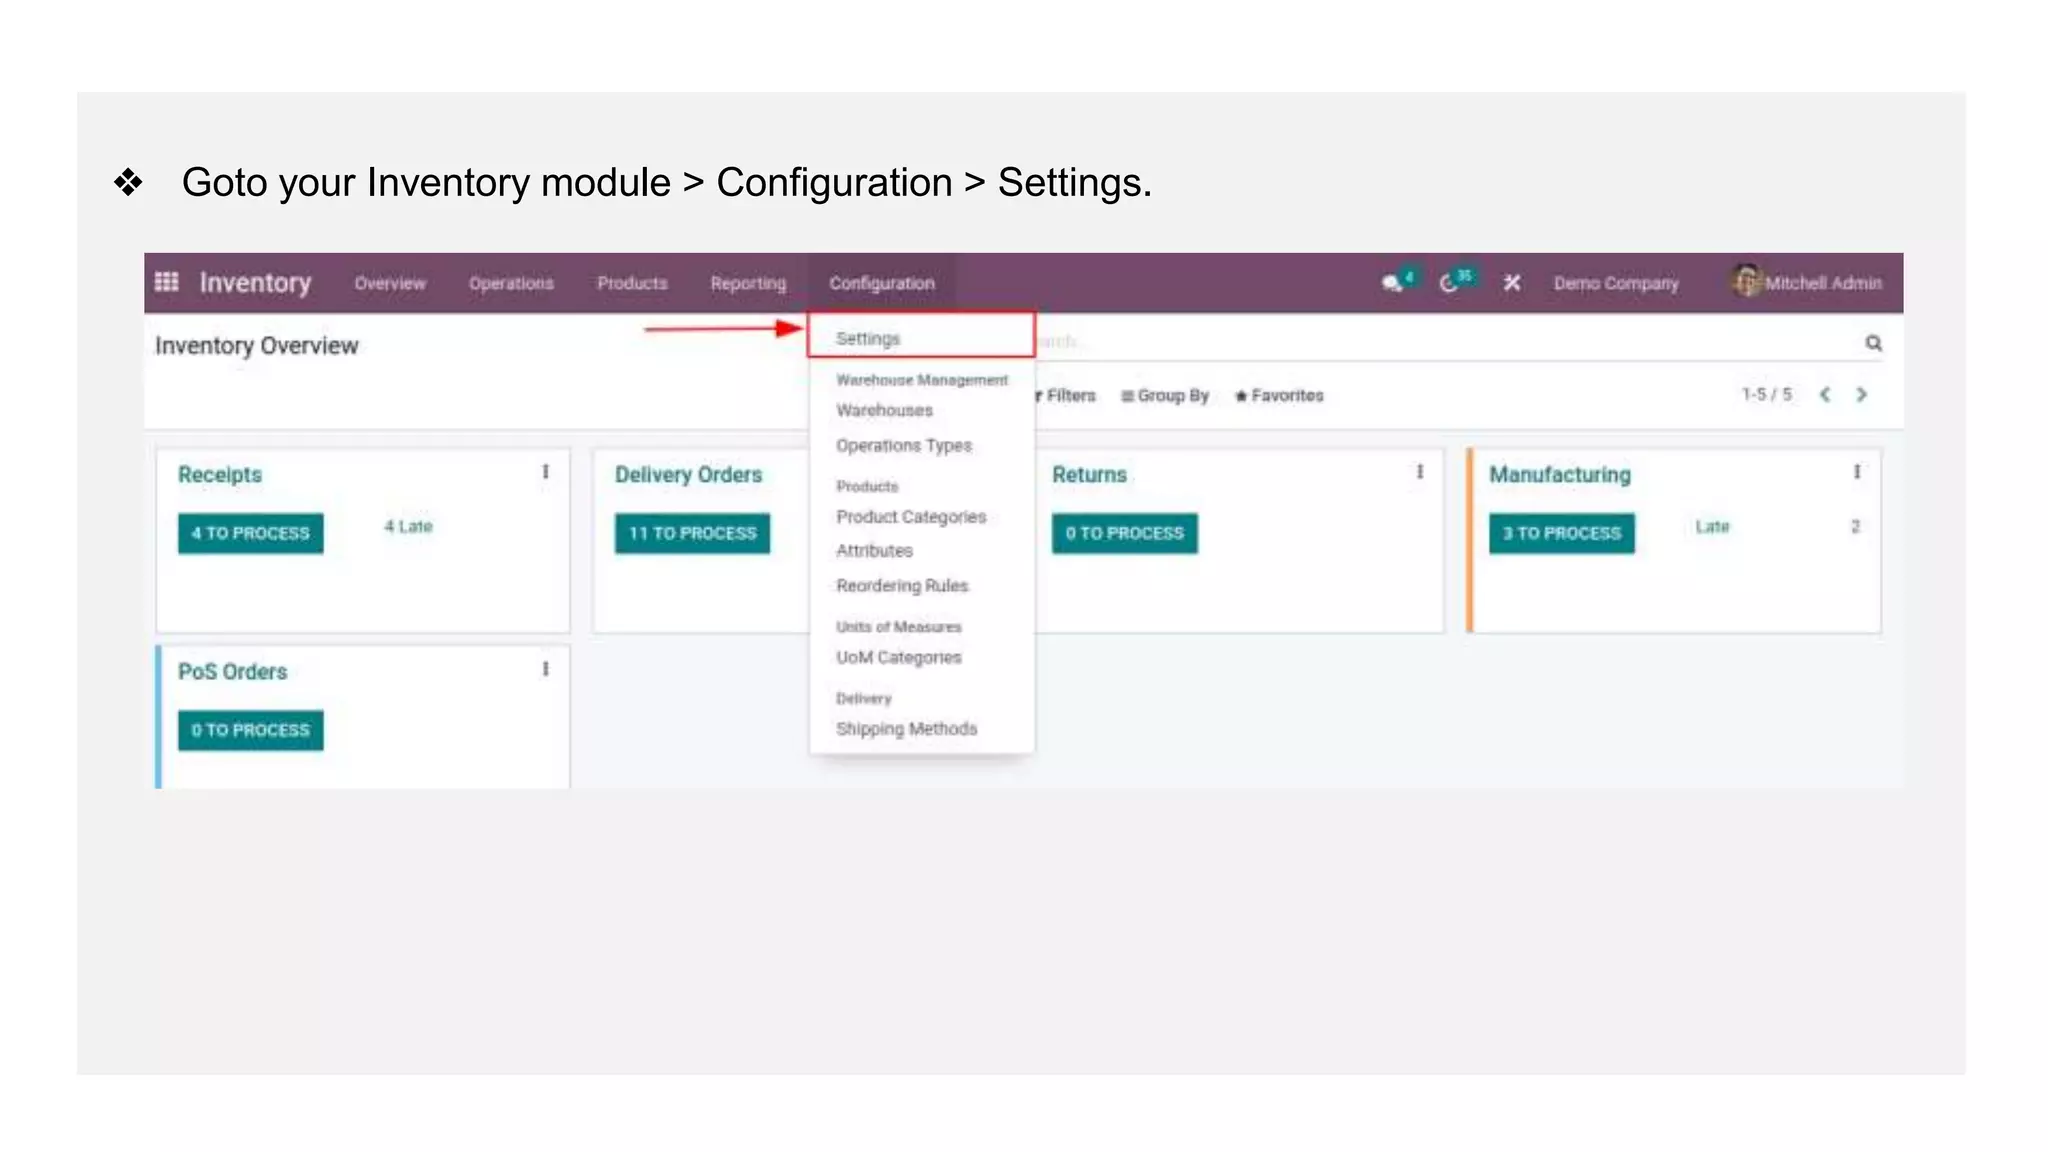
Task: Click the Inventory app title
Action: click(x=255, y=283)
